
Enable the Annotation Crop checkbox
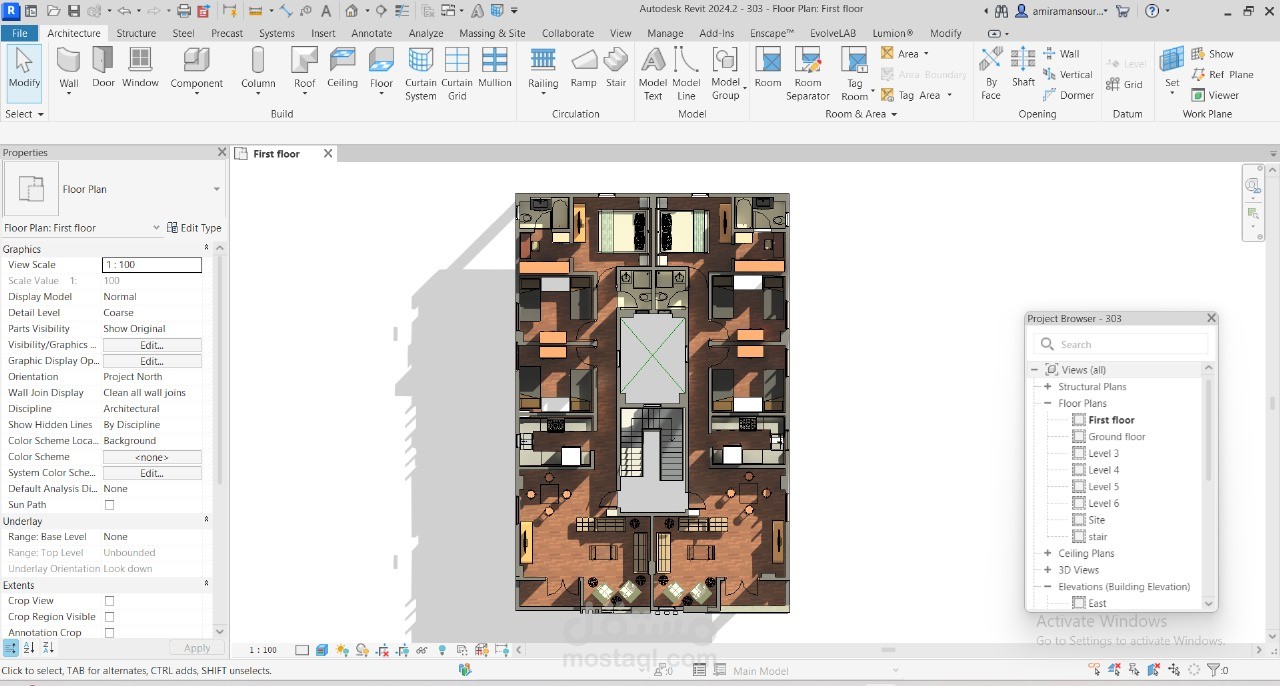(110, 633)
